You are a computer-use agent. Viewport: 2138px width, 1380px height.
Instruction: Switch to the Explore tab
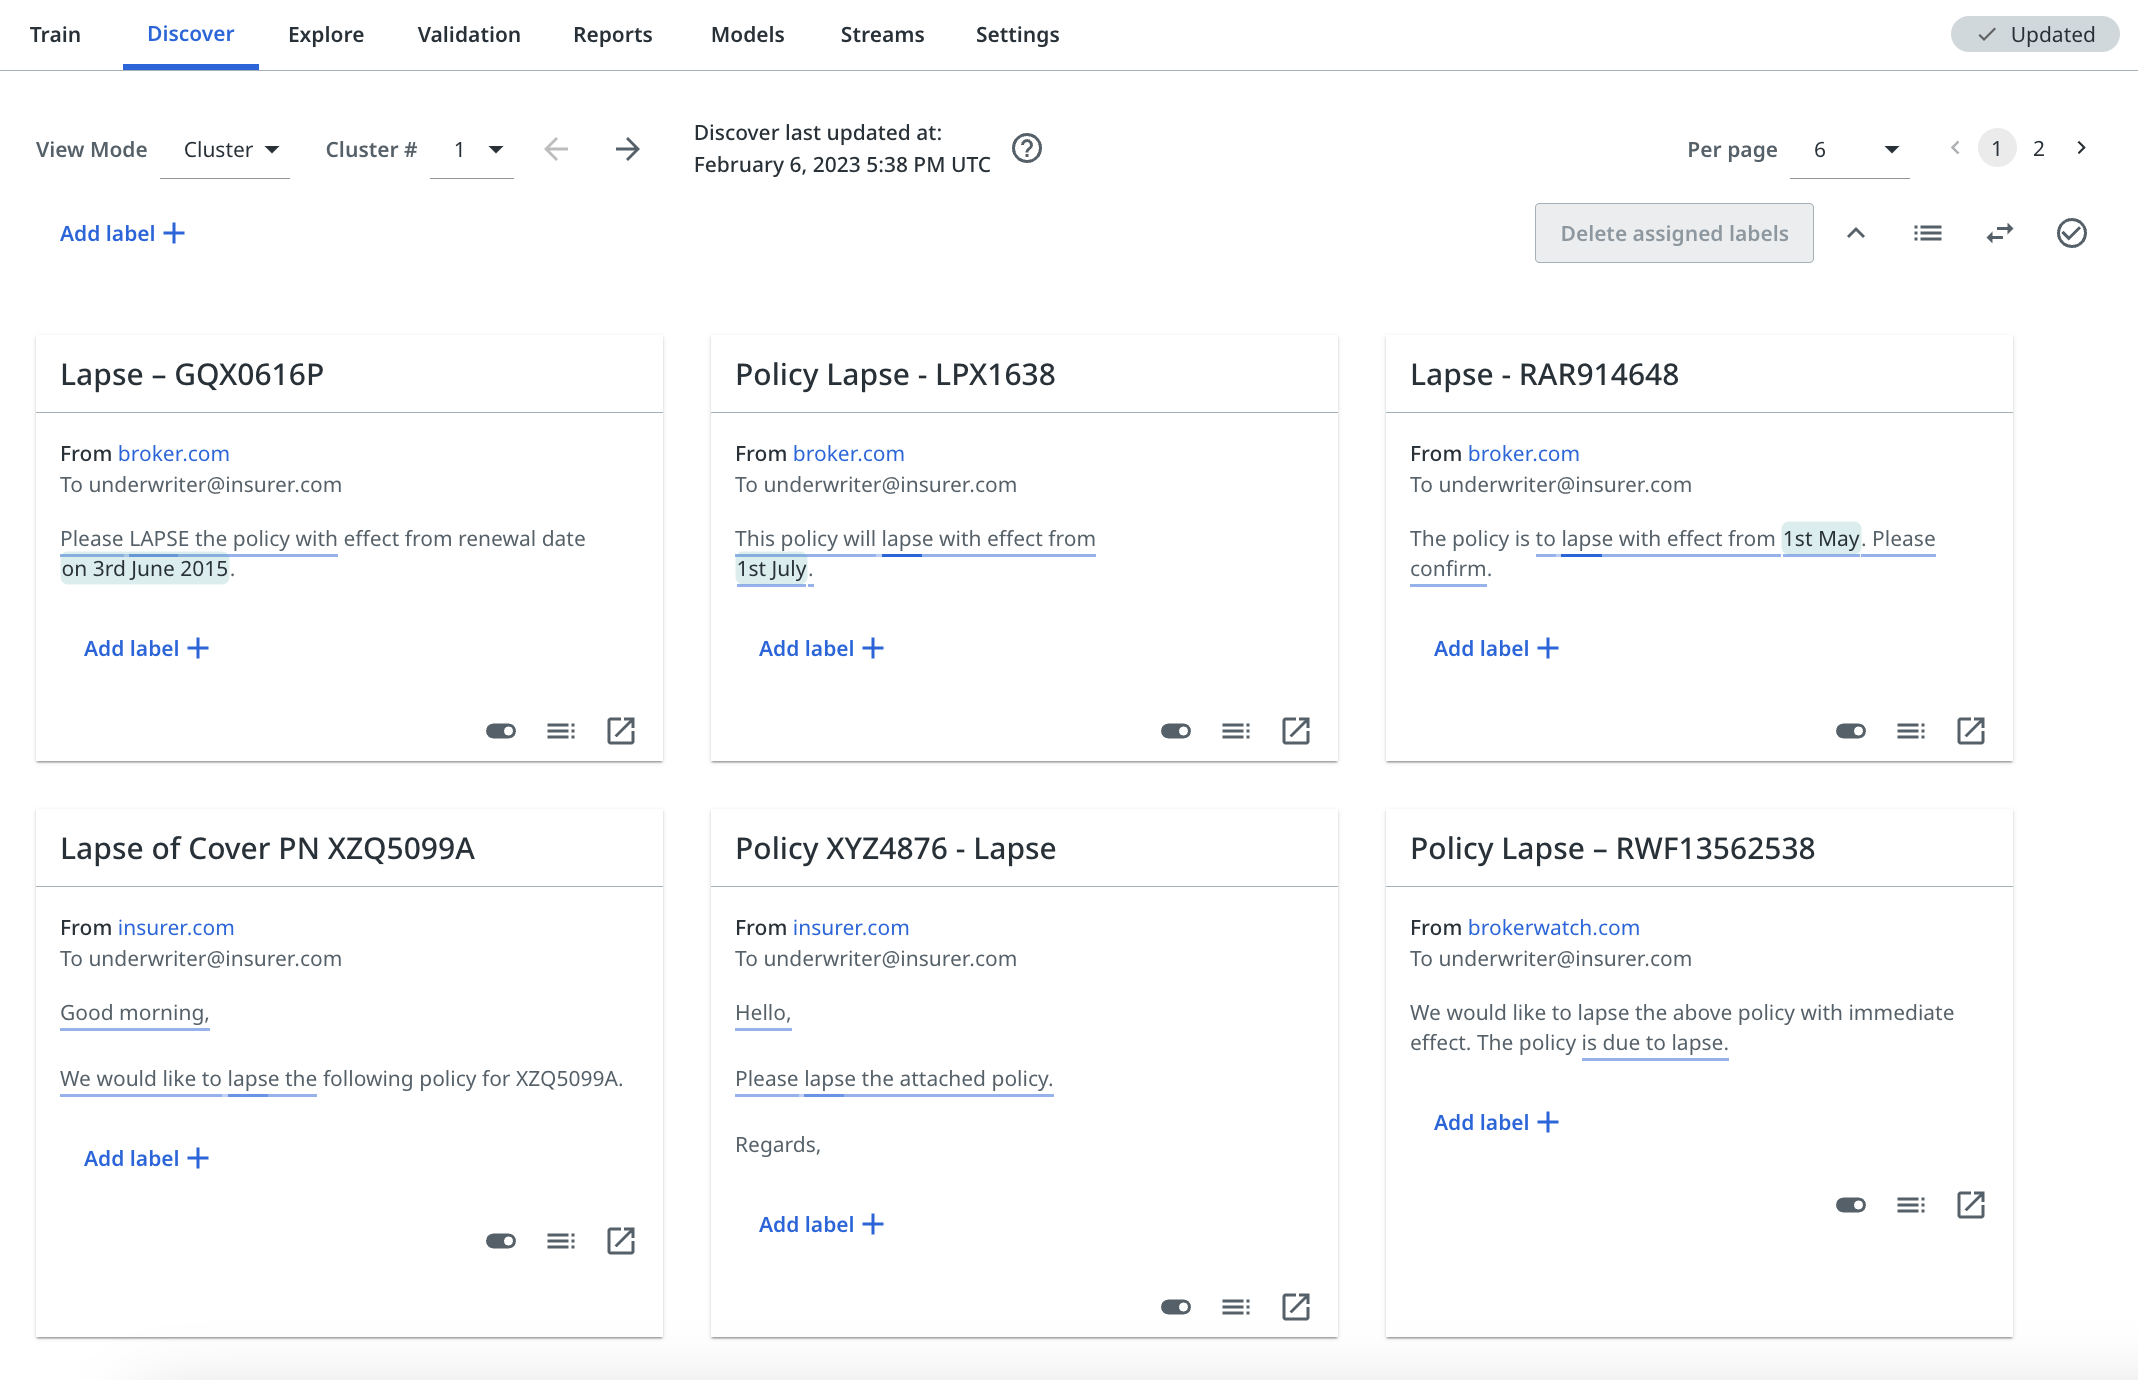326,34
